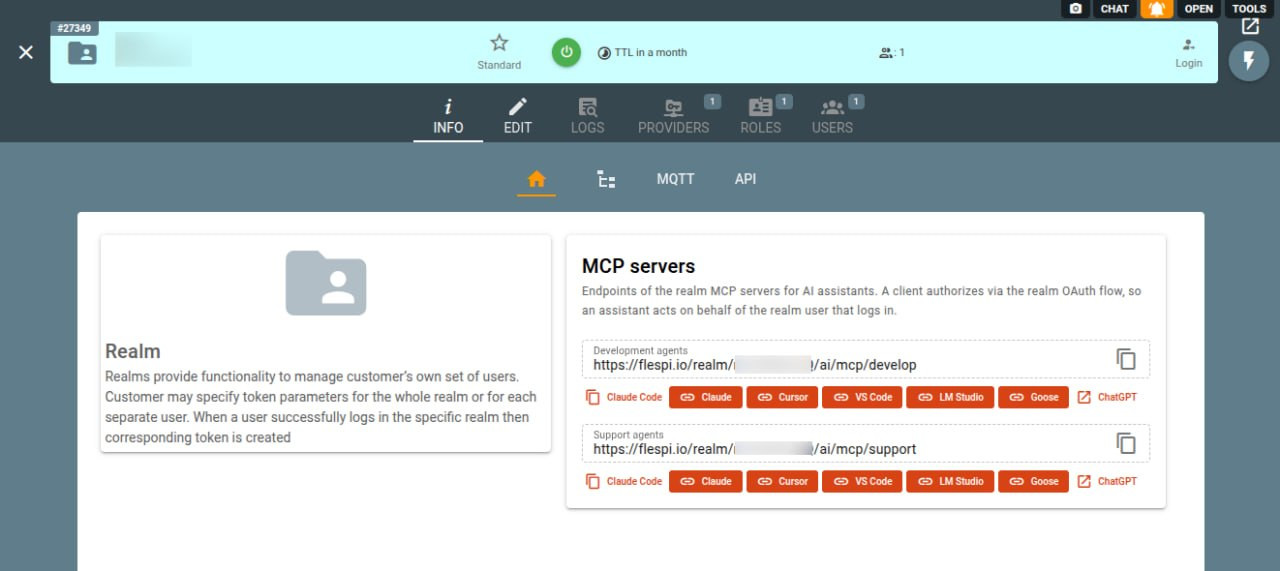Click the TTL in a month indicator

[642, 52]
